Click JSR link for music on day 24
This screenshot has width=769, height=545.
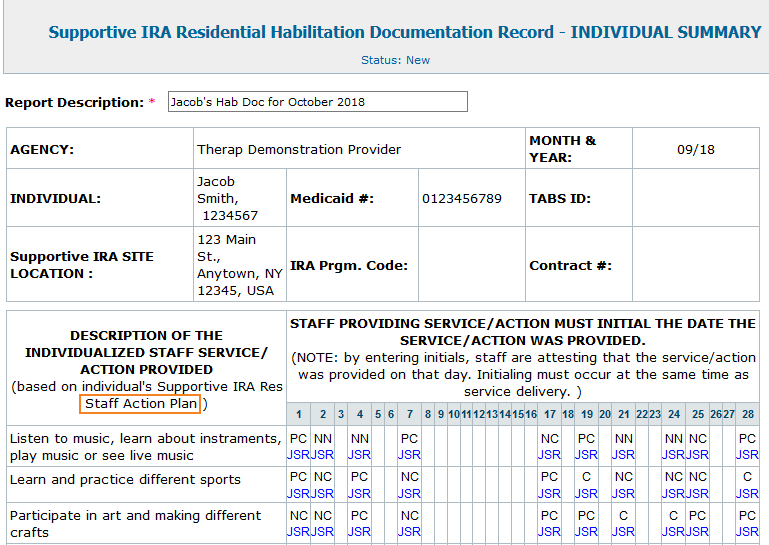(673, 455)
